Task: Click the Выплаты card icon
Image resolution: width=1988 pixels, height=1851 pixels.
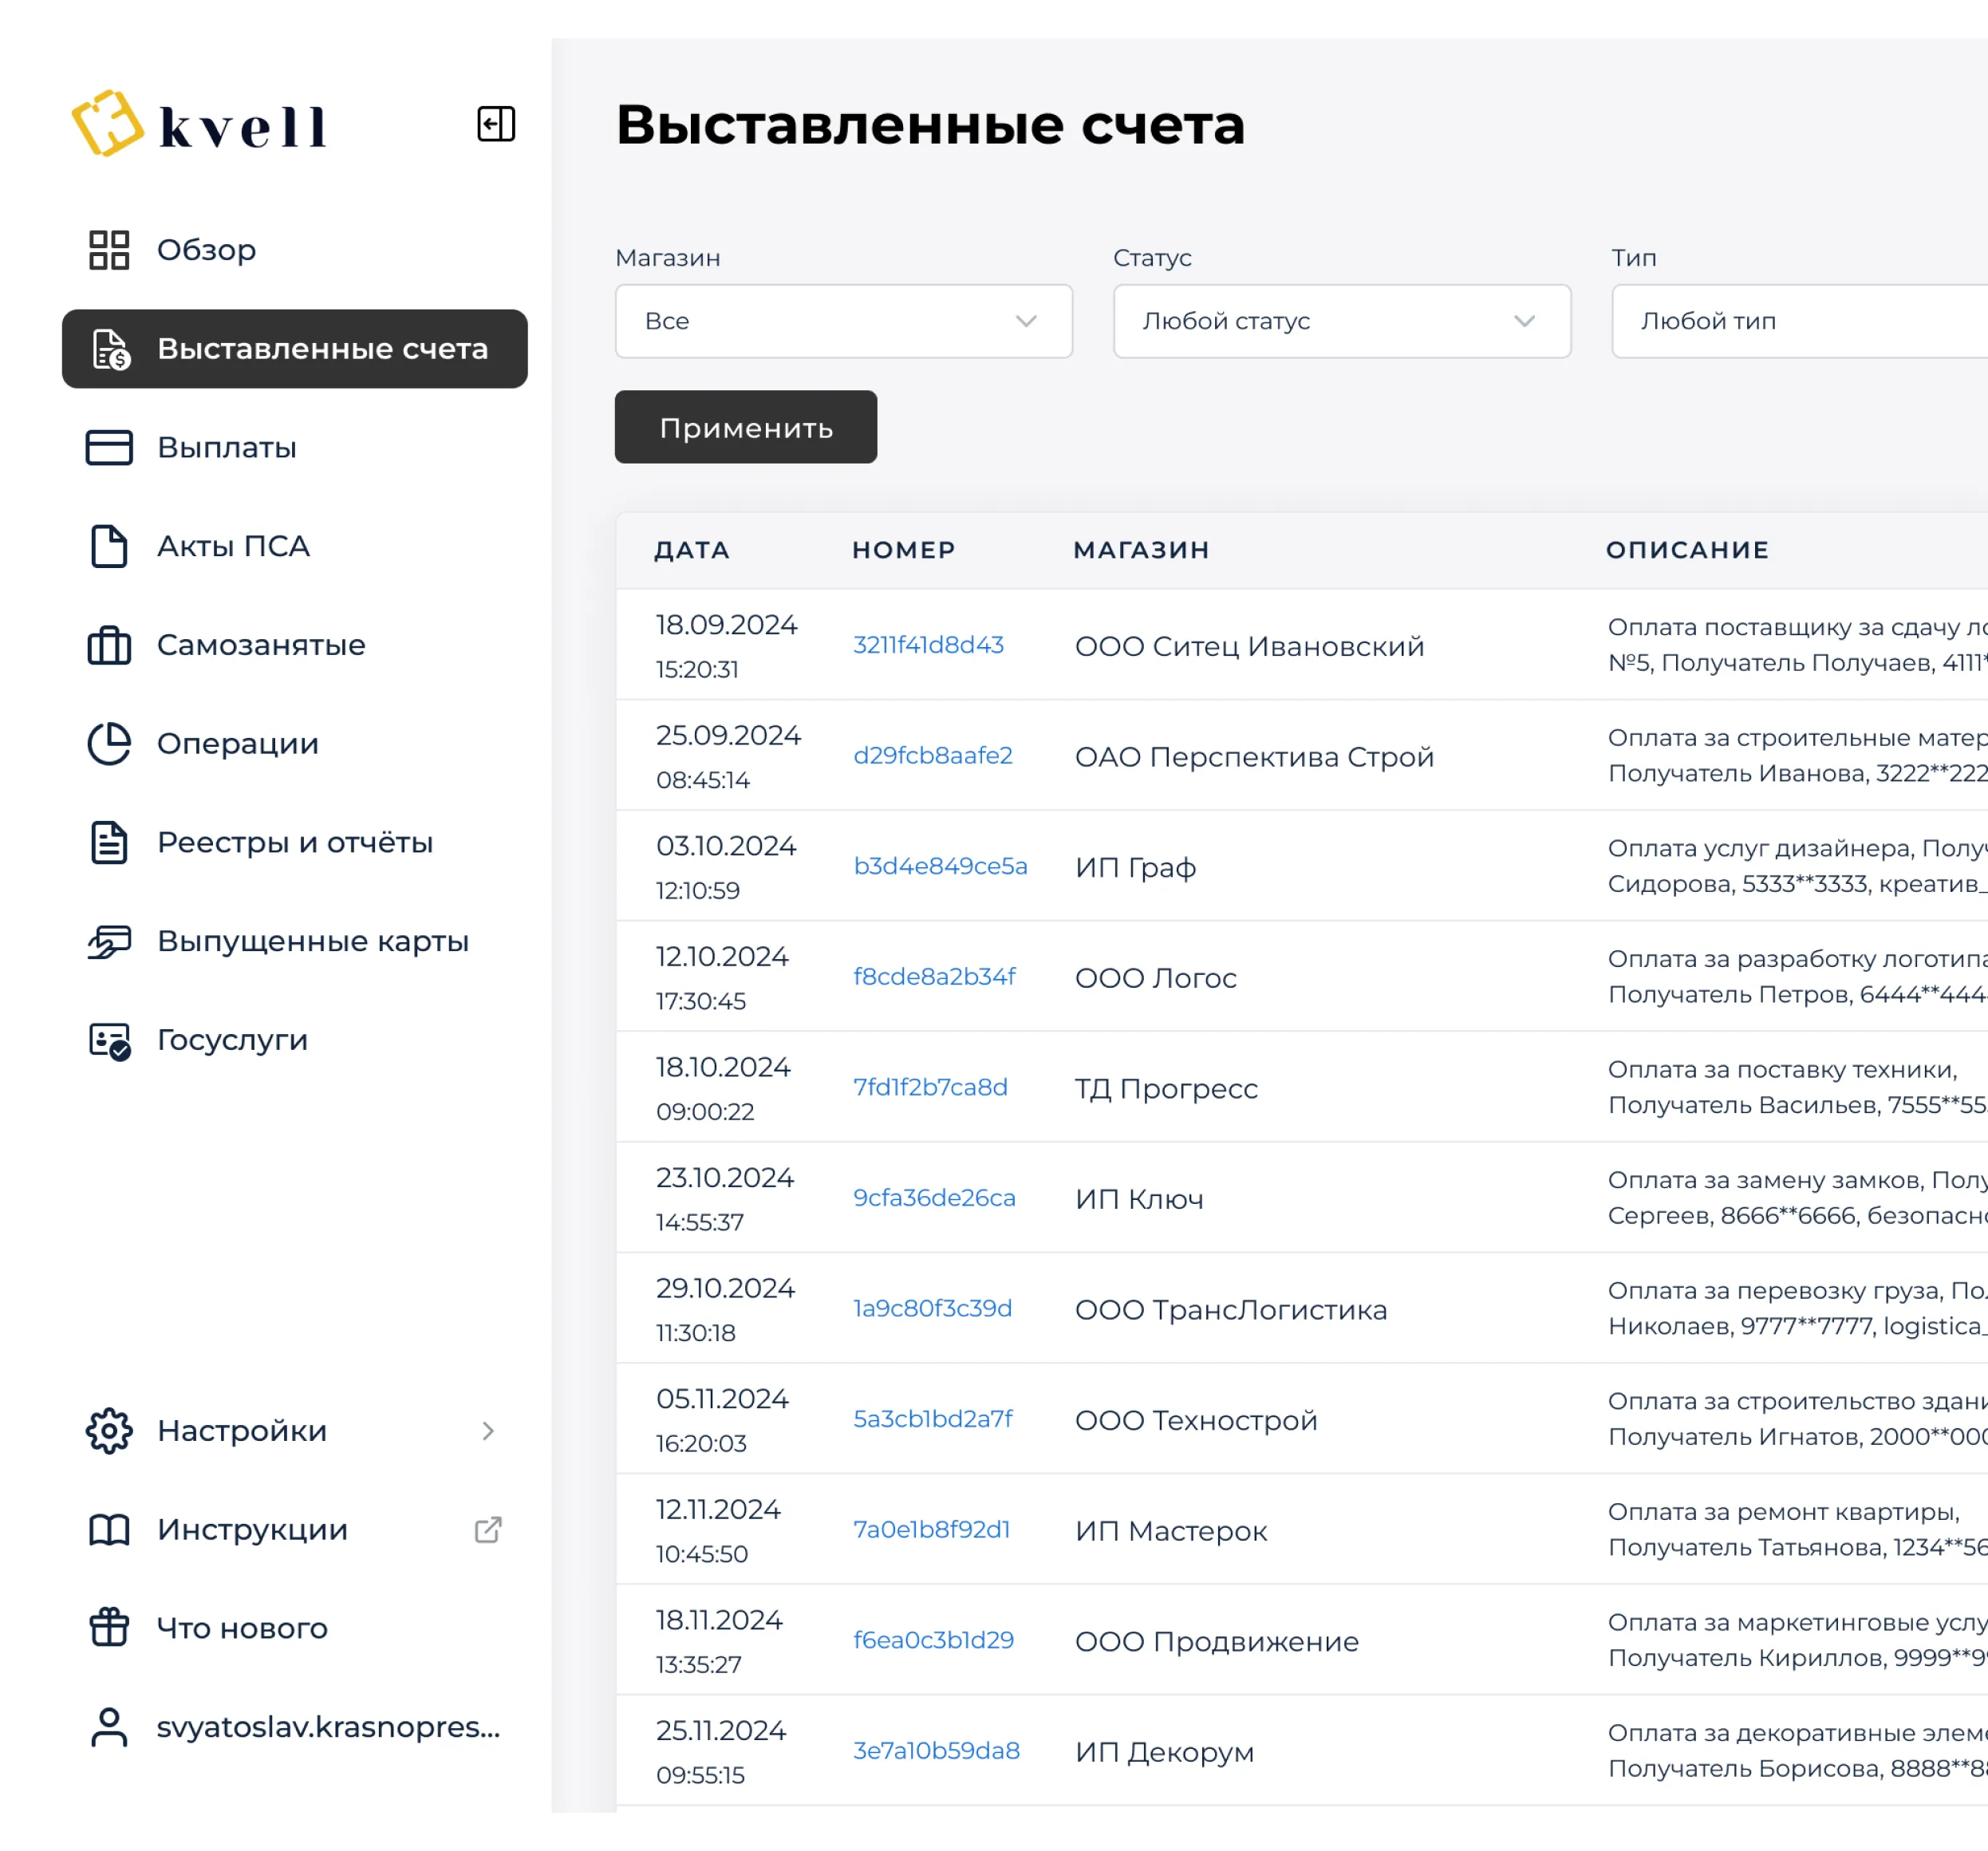Action: click(109, 447)
